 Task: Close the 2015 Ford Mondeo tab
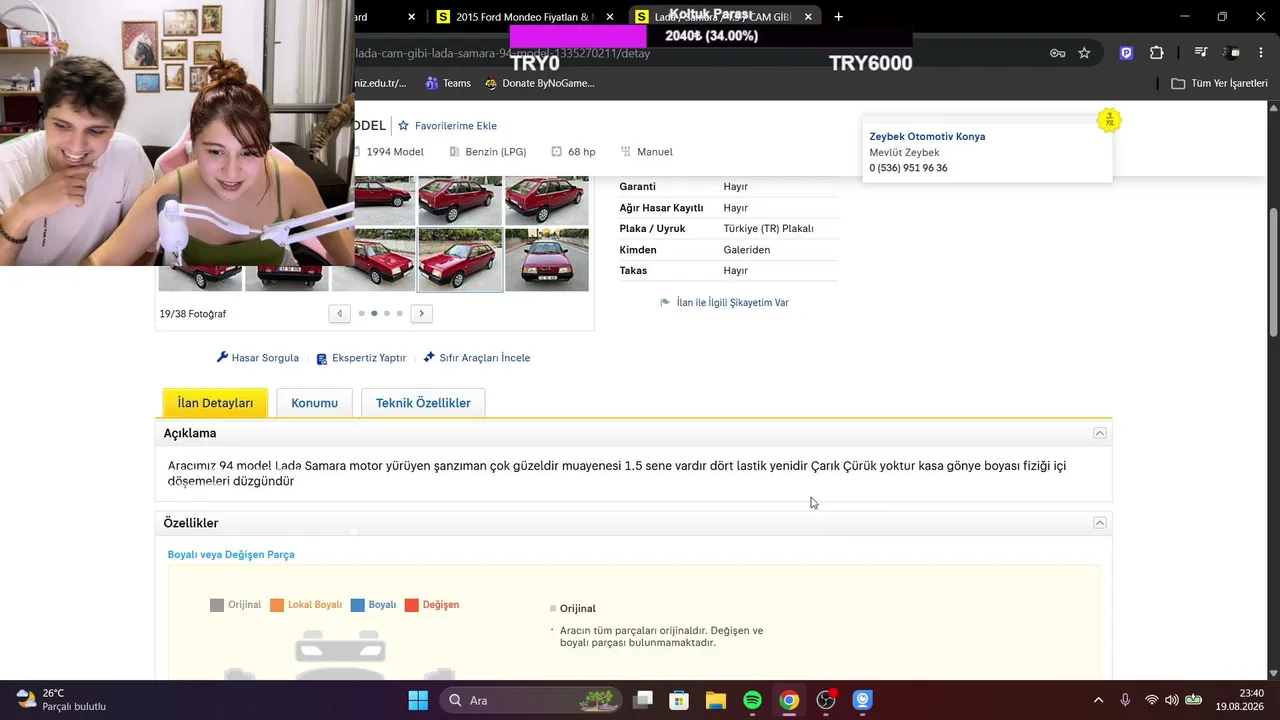click(x=610, y=17)
